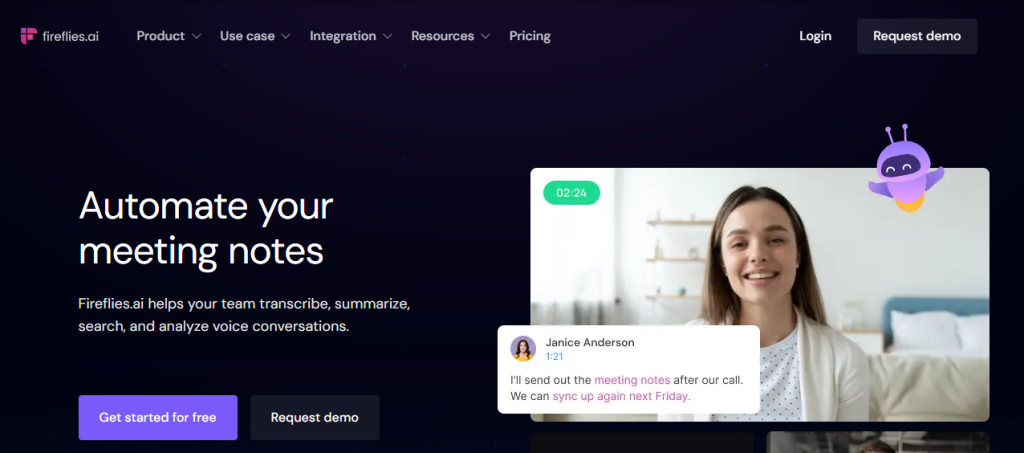This screenshot has height=453, width=1024.
Task: Open the Resources dropdown
Action: tap(450, 36)
